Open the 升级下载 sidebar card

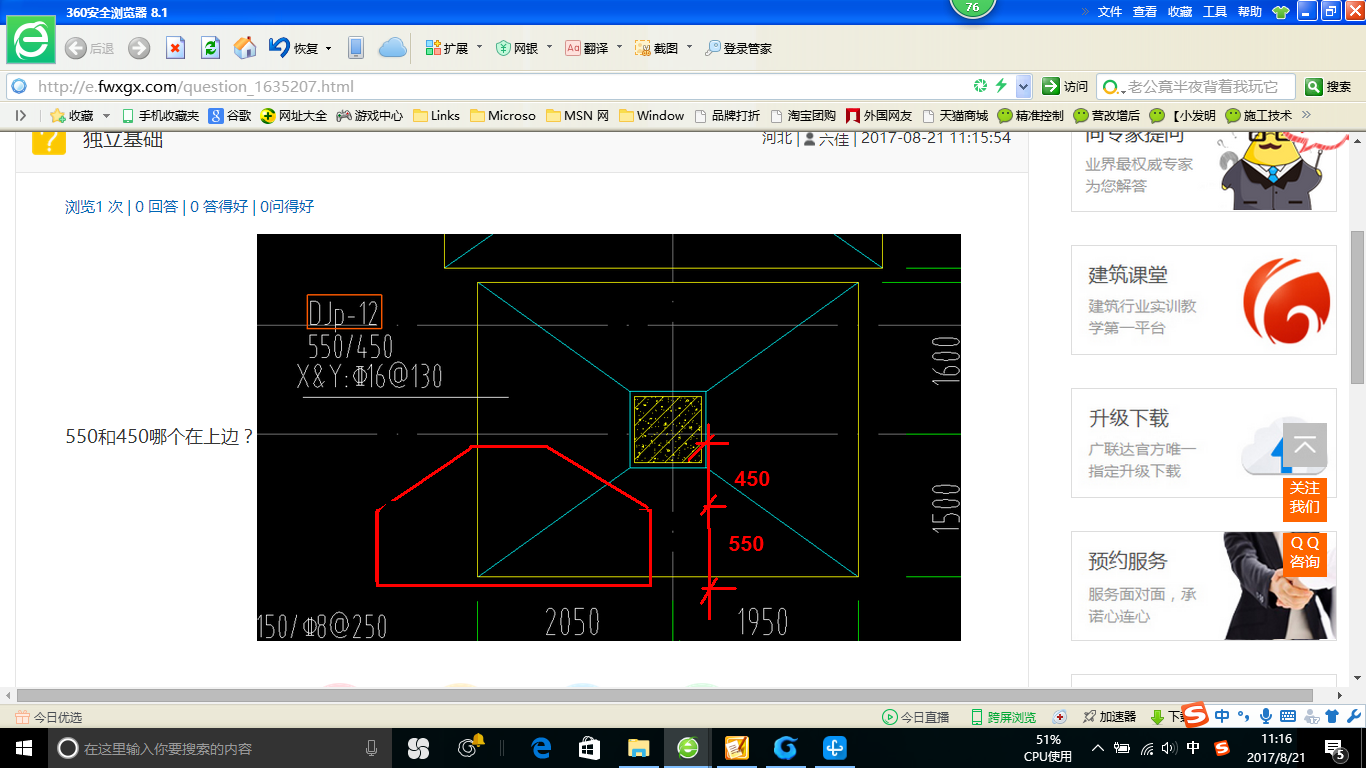(x=1204, y=443)
